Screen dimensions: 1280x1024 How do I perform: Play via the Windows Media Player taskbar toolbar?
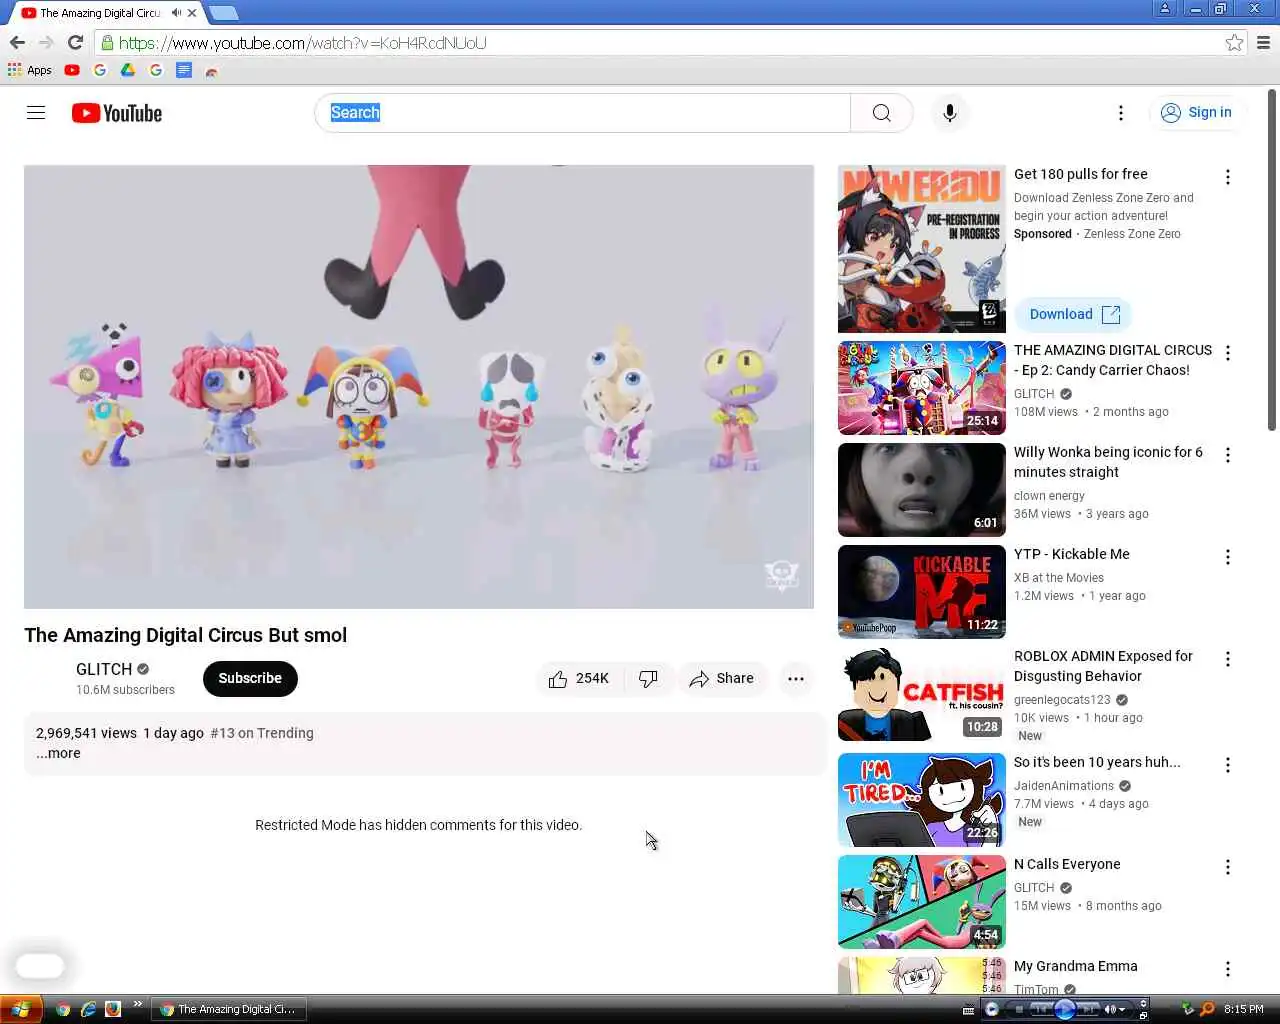(x=1064, y=1009)
